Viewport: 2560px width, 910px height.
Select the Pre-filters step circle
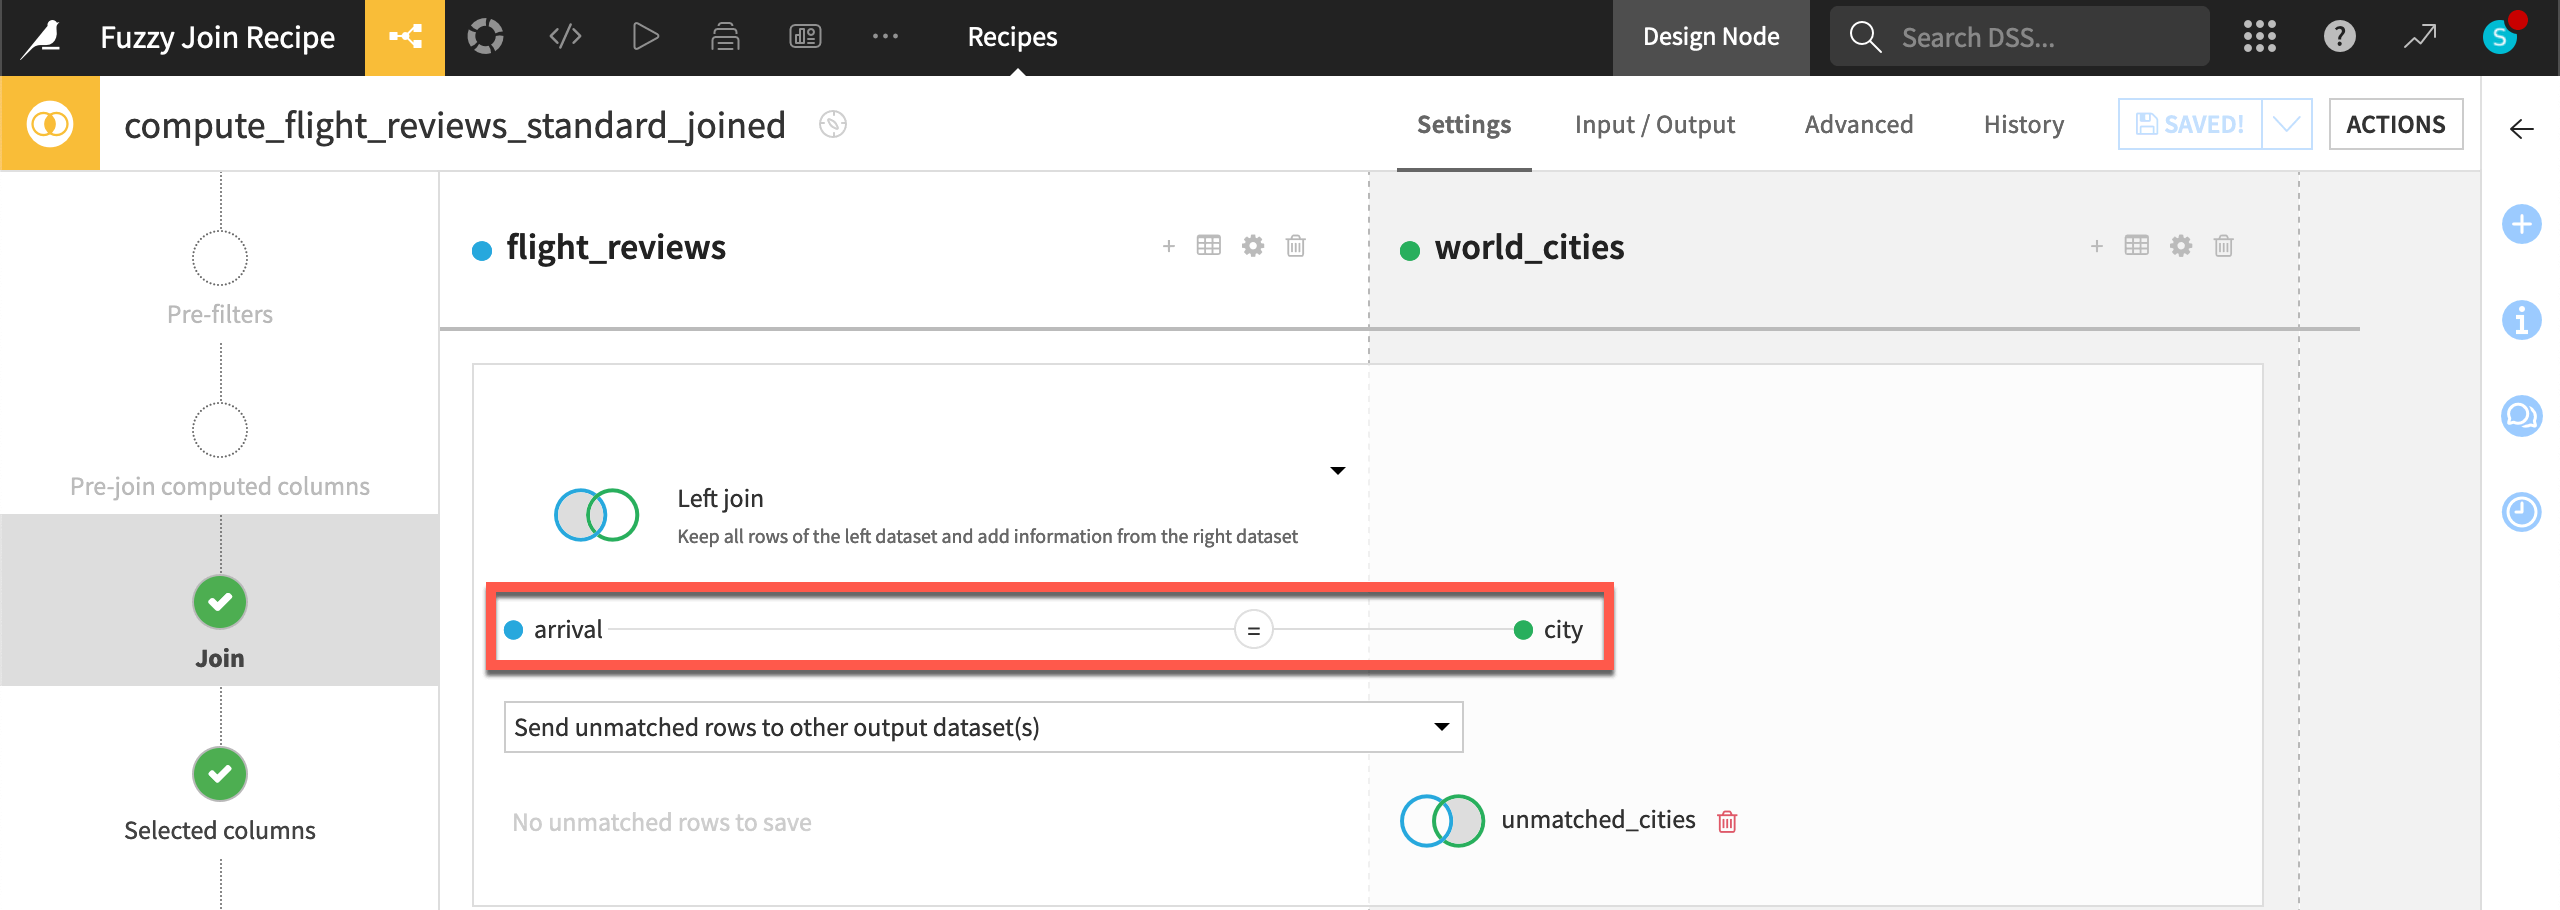(219, 257)
